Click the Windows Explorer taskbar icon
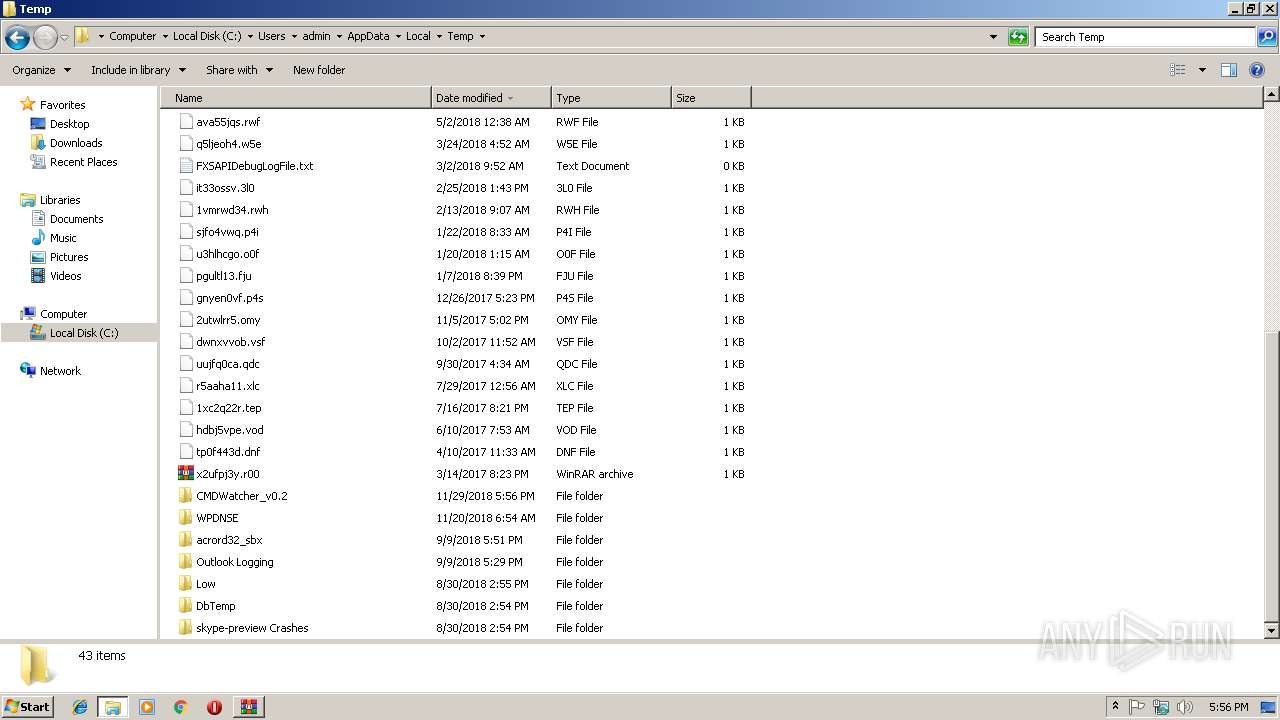1280x720 pixels. pyautogui.click(x=113, y=707)
